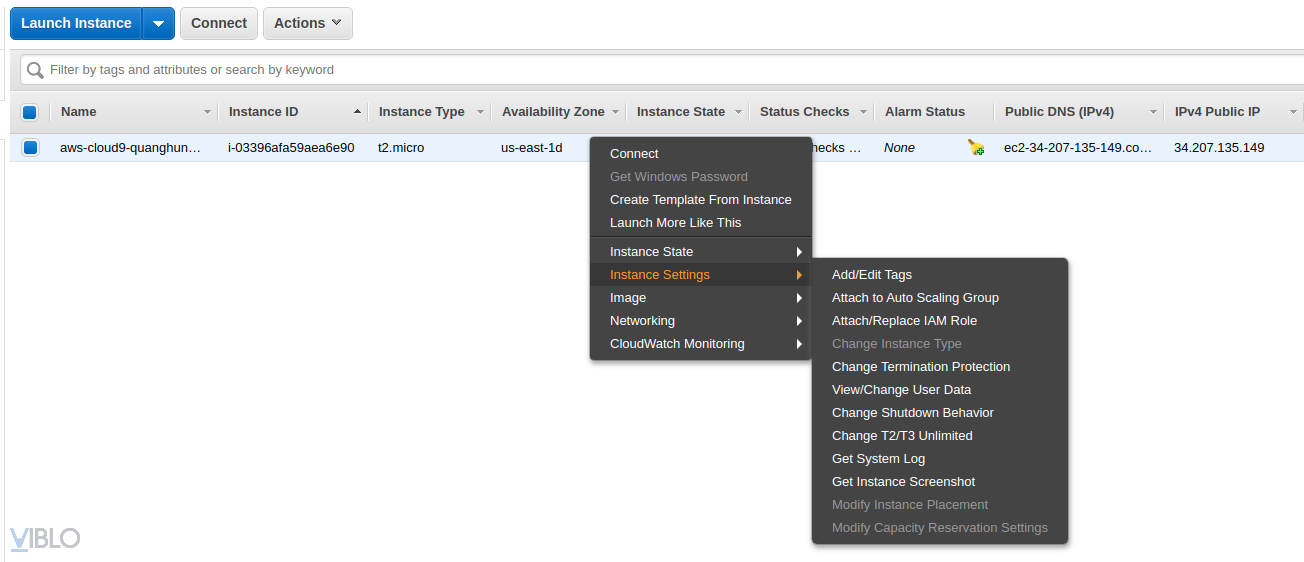
Task: Expand the Actions dropdown
Action: [x=308, y=24]
